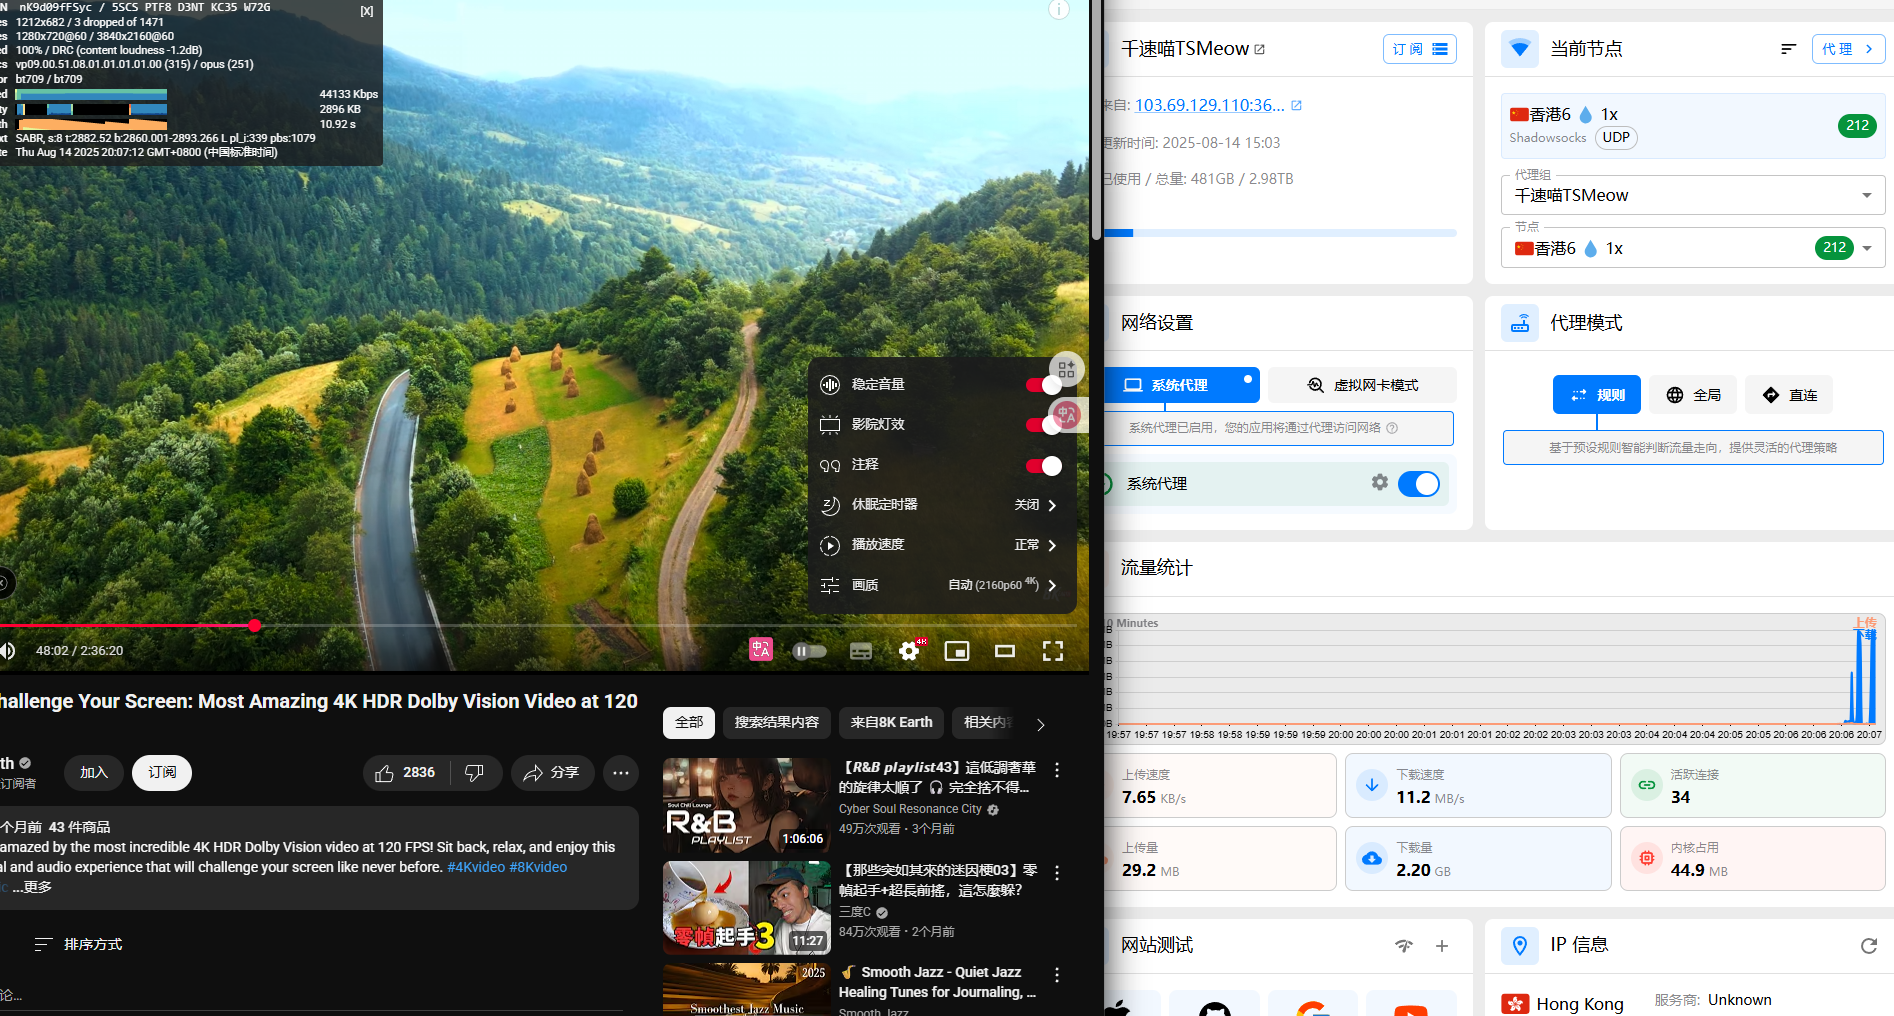1894x1016 pixels.
Task: Click 订阅 subscribe on YouTube channel
Action: 162,773
